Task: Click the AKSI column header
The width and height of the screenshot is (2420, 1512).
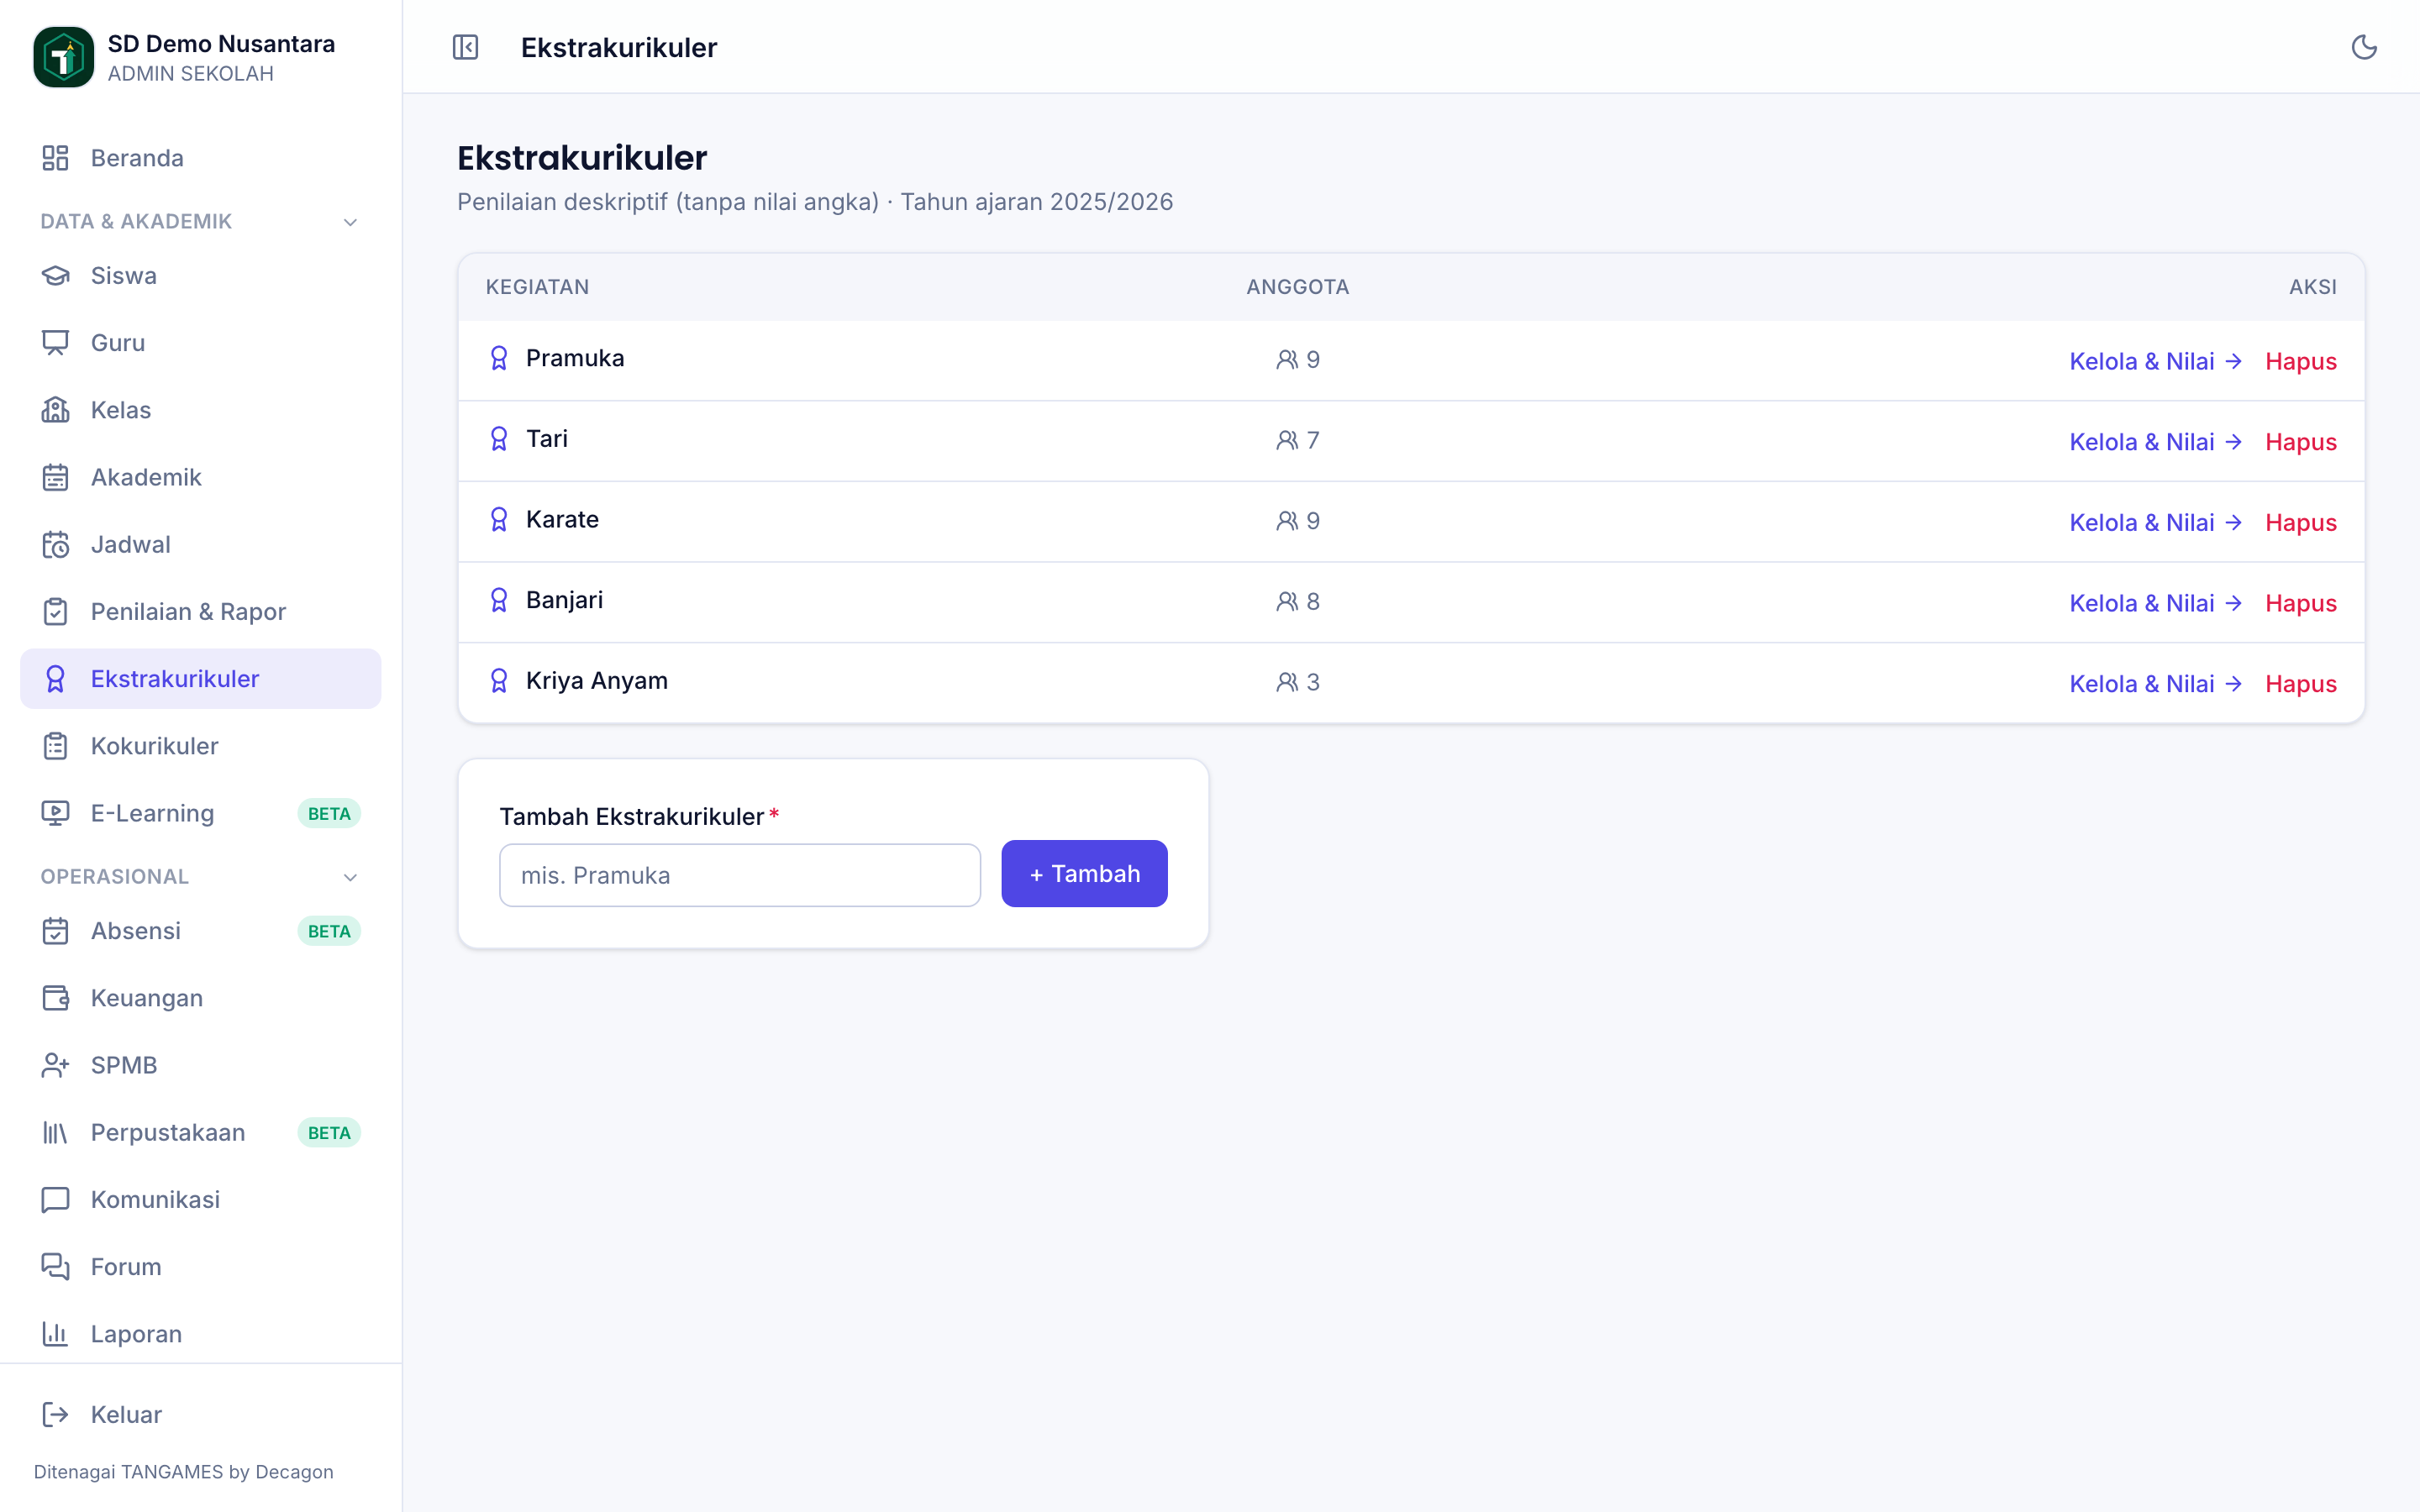Action: tap(2313, 287)
